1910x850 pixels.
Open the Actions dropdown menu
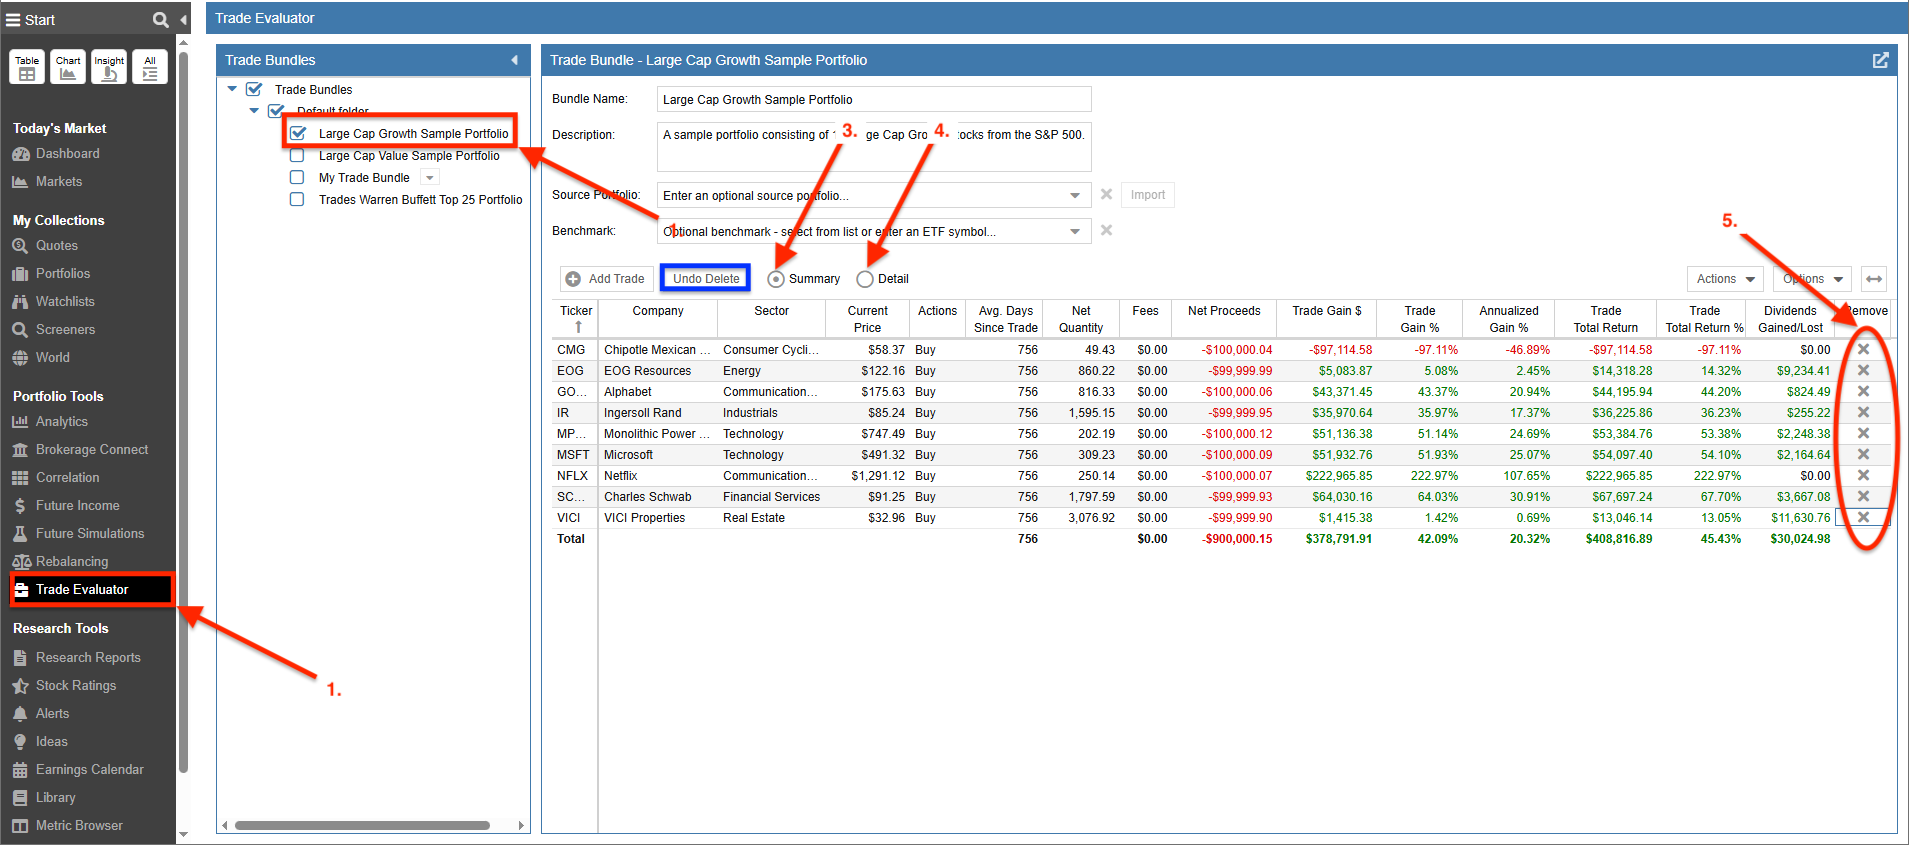point(1725,279)
